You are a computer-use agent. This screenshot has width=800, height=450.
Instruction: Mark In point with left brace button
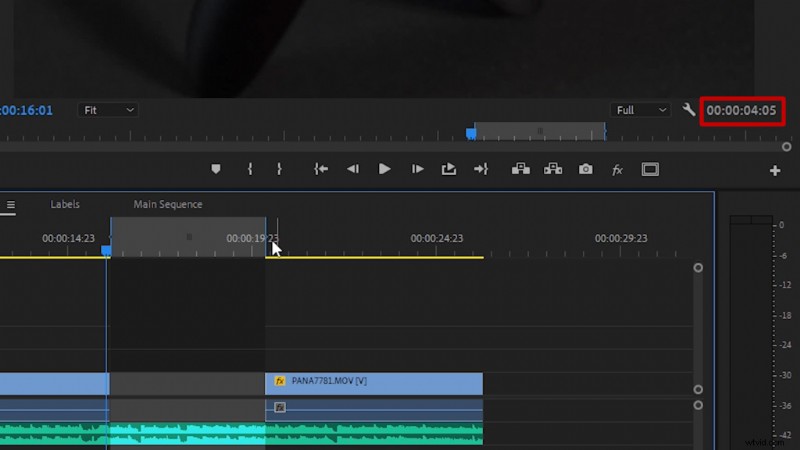point(250,169)
